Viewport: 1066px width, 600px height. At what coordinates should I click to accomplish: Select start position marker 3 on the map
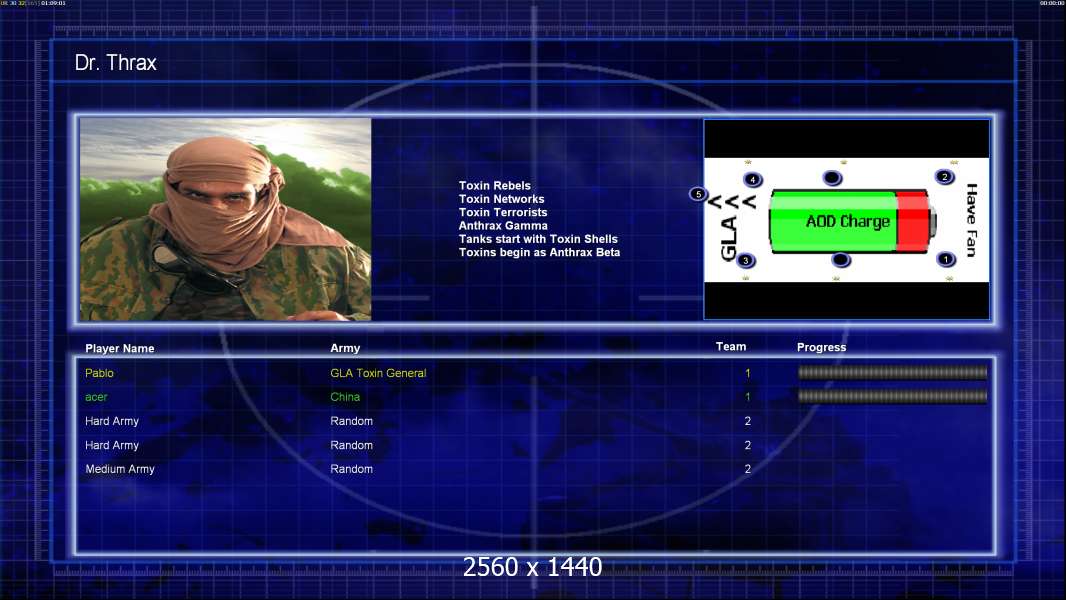pos(746,260)
